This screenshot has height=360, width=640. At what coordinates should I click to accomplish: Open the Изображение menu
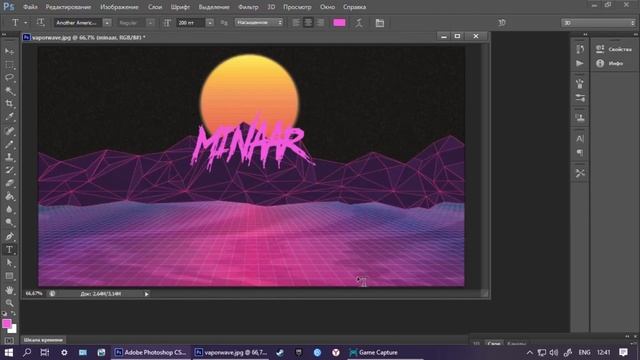pos(119,7)
